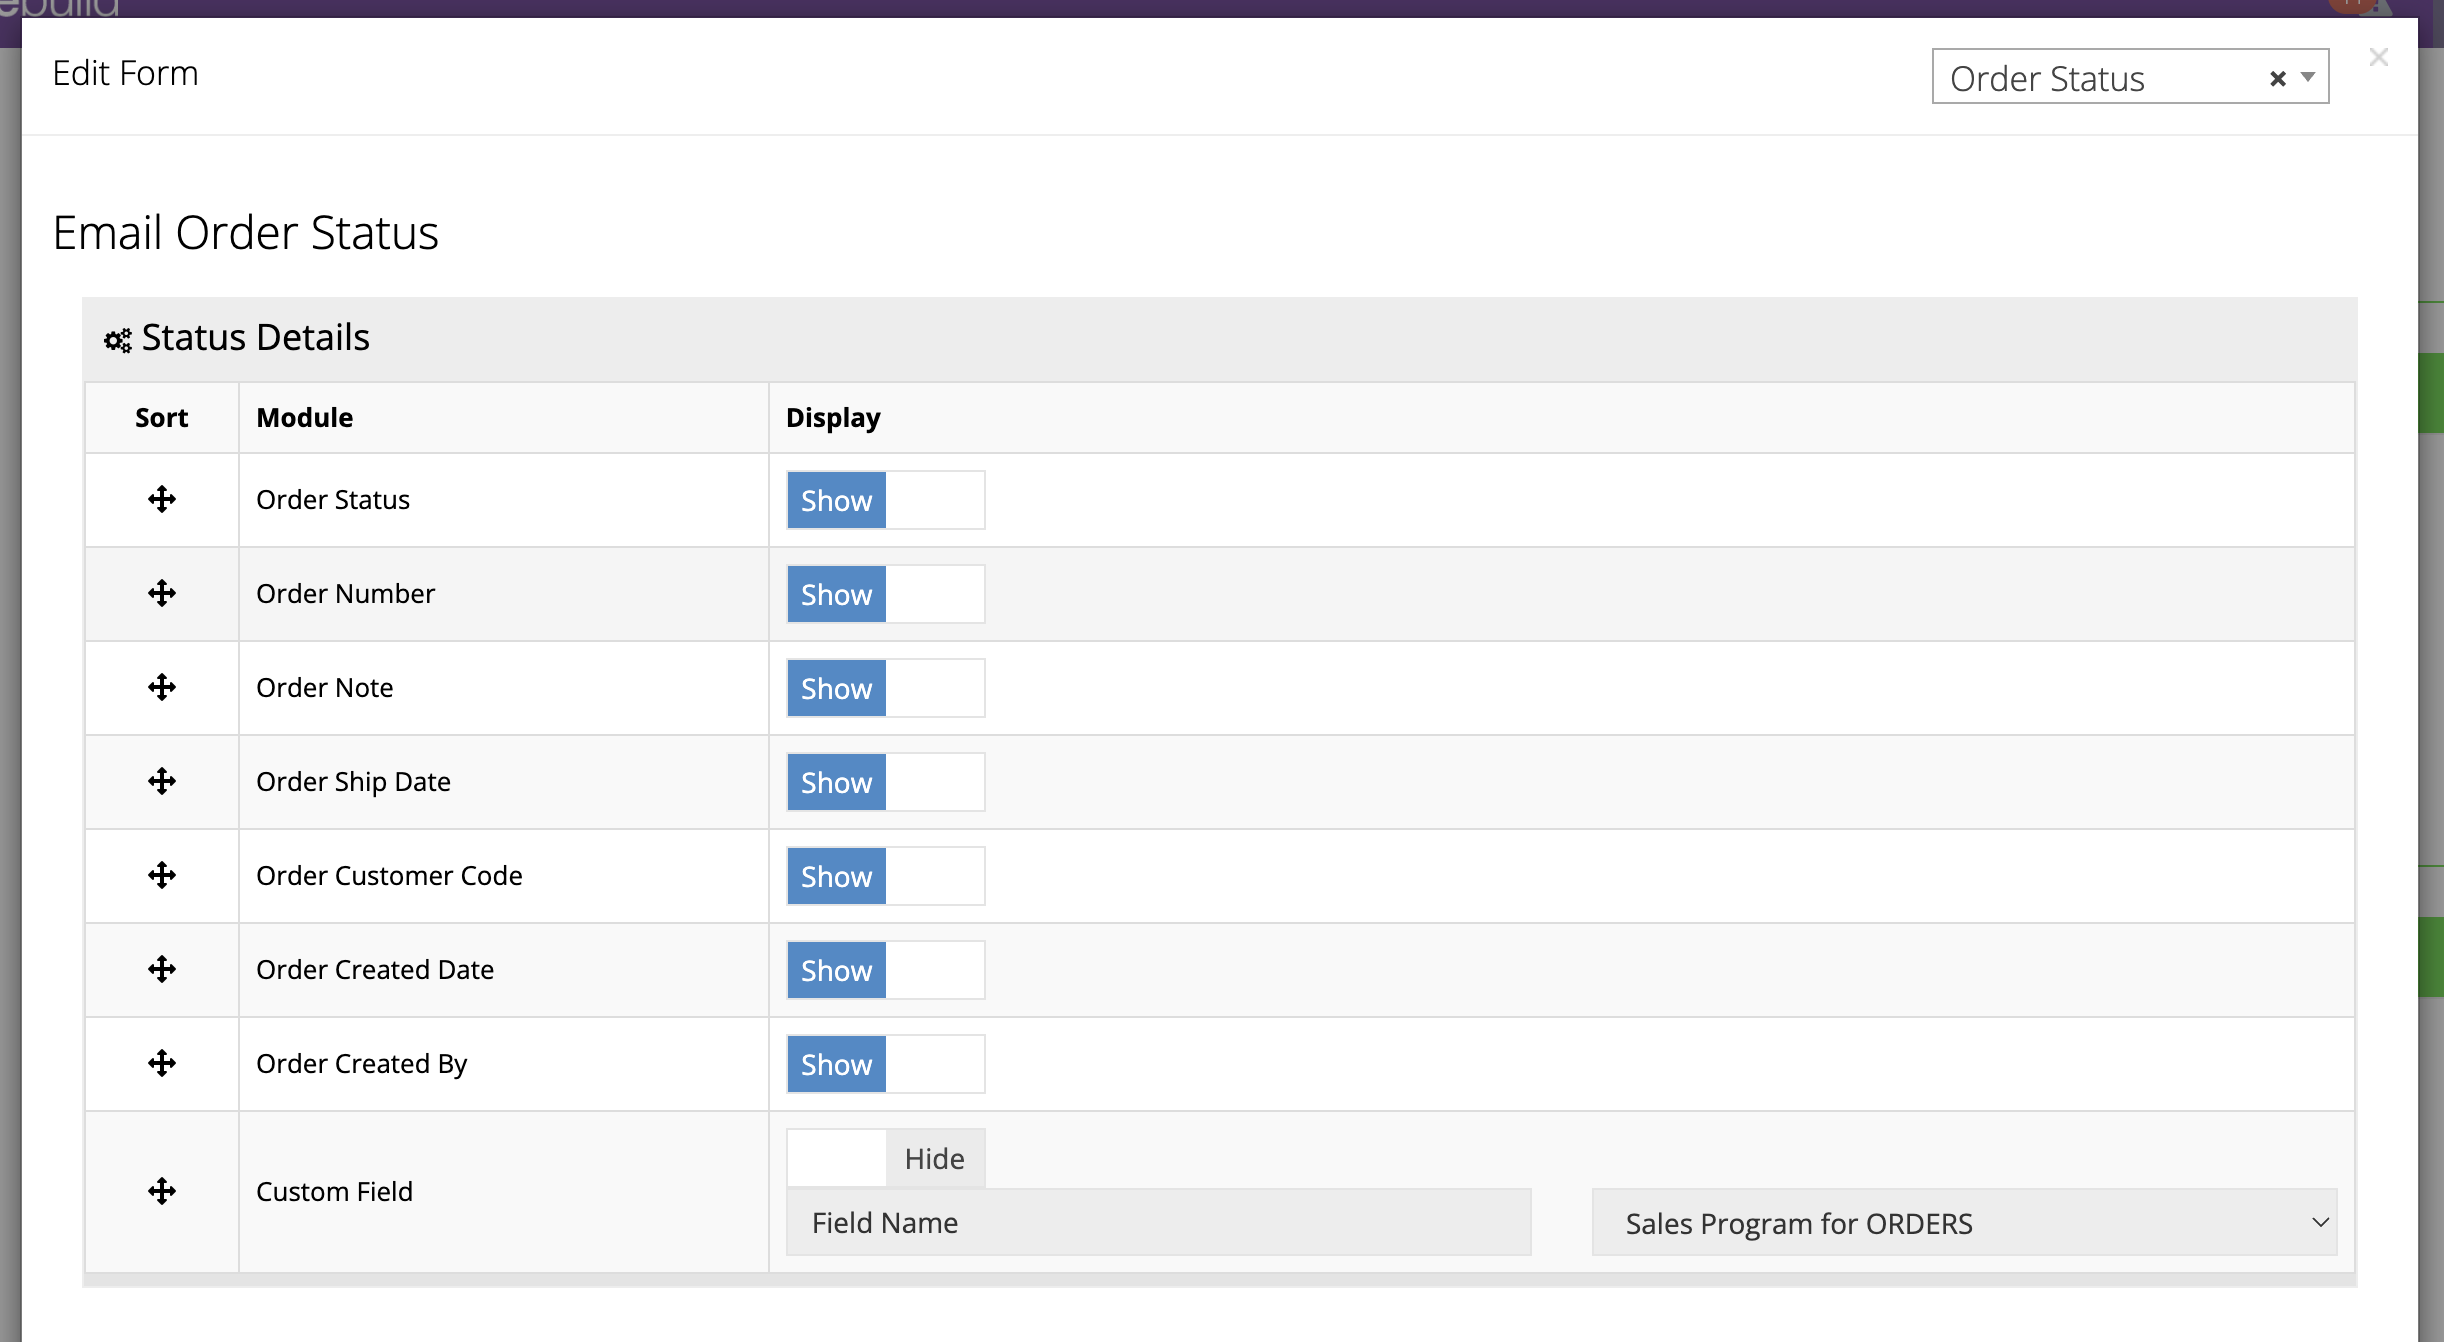This screenshot has height=1342, width=2444.
Task: Click the Field Name input box
Action: click(x=1158, y=1222)
